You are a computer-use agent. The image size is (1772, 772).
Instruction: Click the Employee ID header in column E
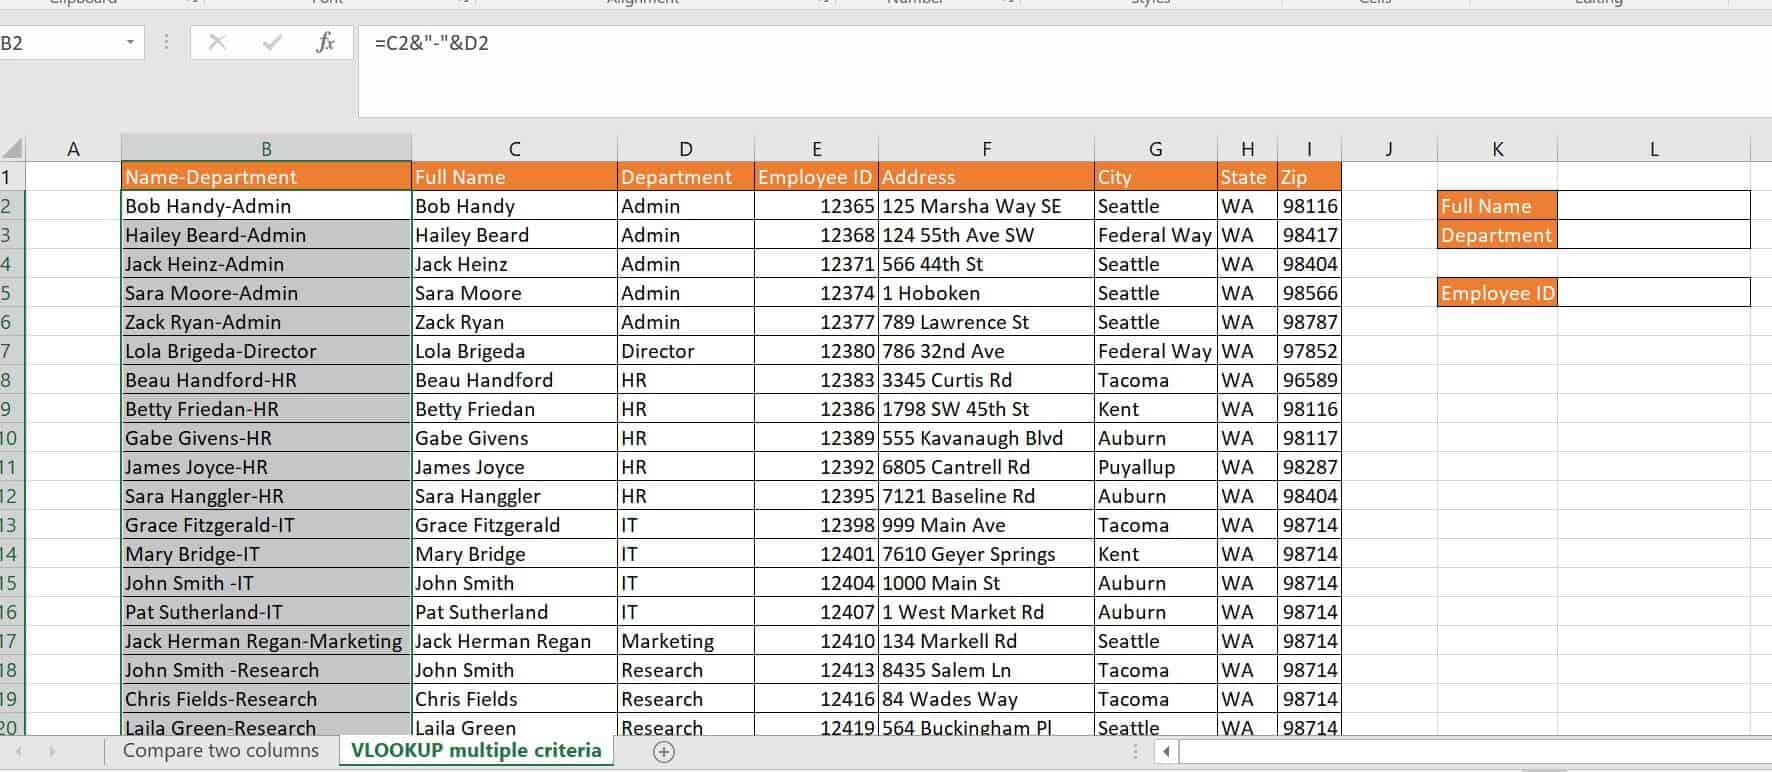816,177
